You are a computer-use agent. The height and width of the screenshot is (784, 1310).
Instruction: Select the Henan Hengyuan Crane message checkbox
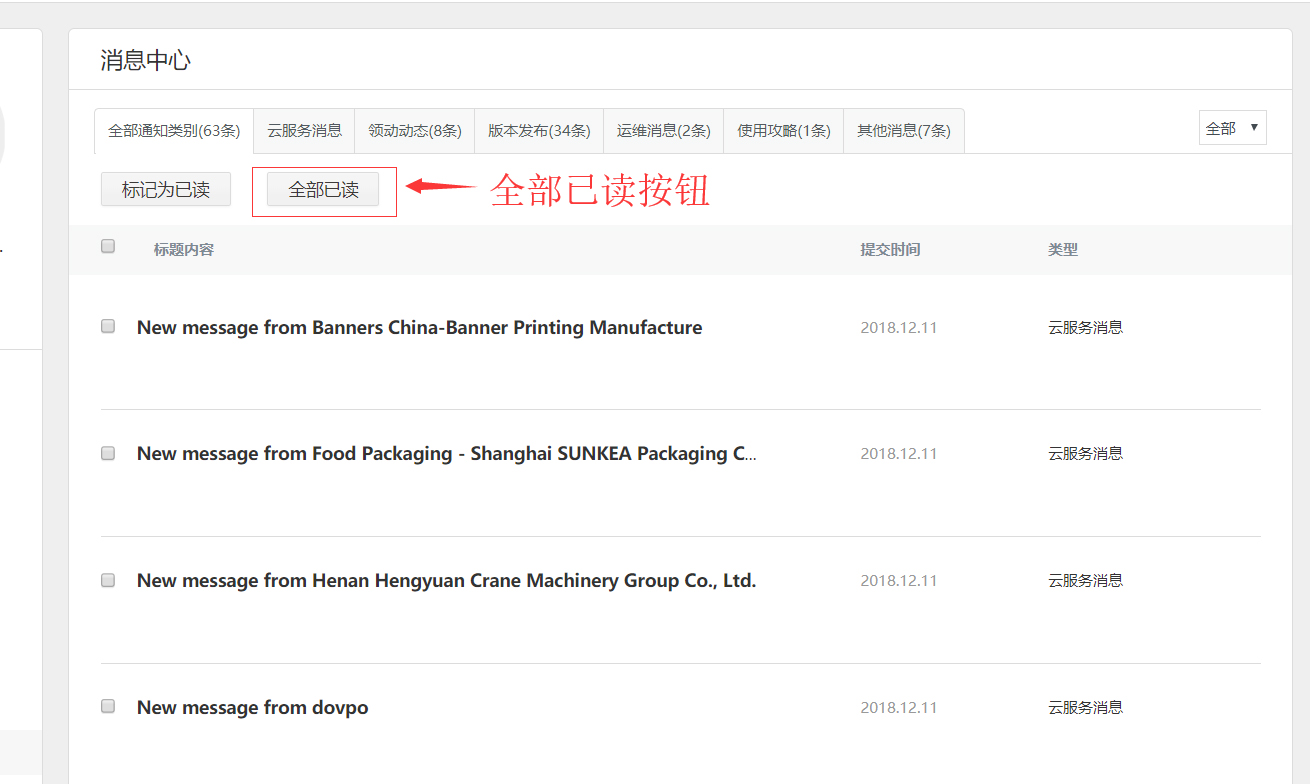tap(108, 580)
